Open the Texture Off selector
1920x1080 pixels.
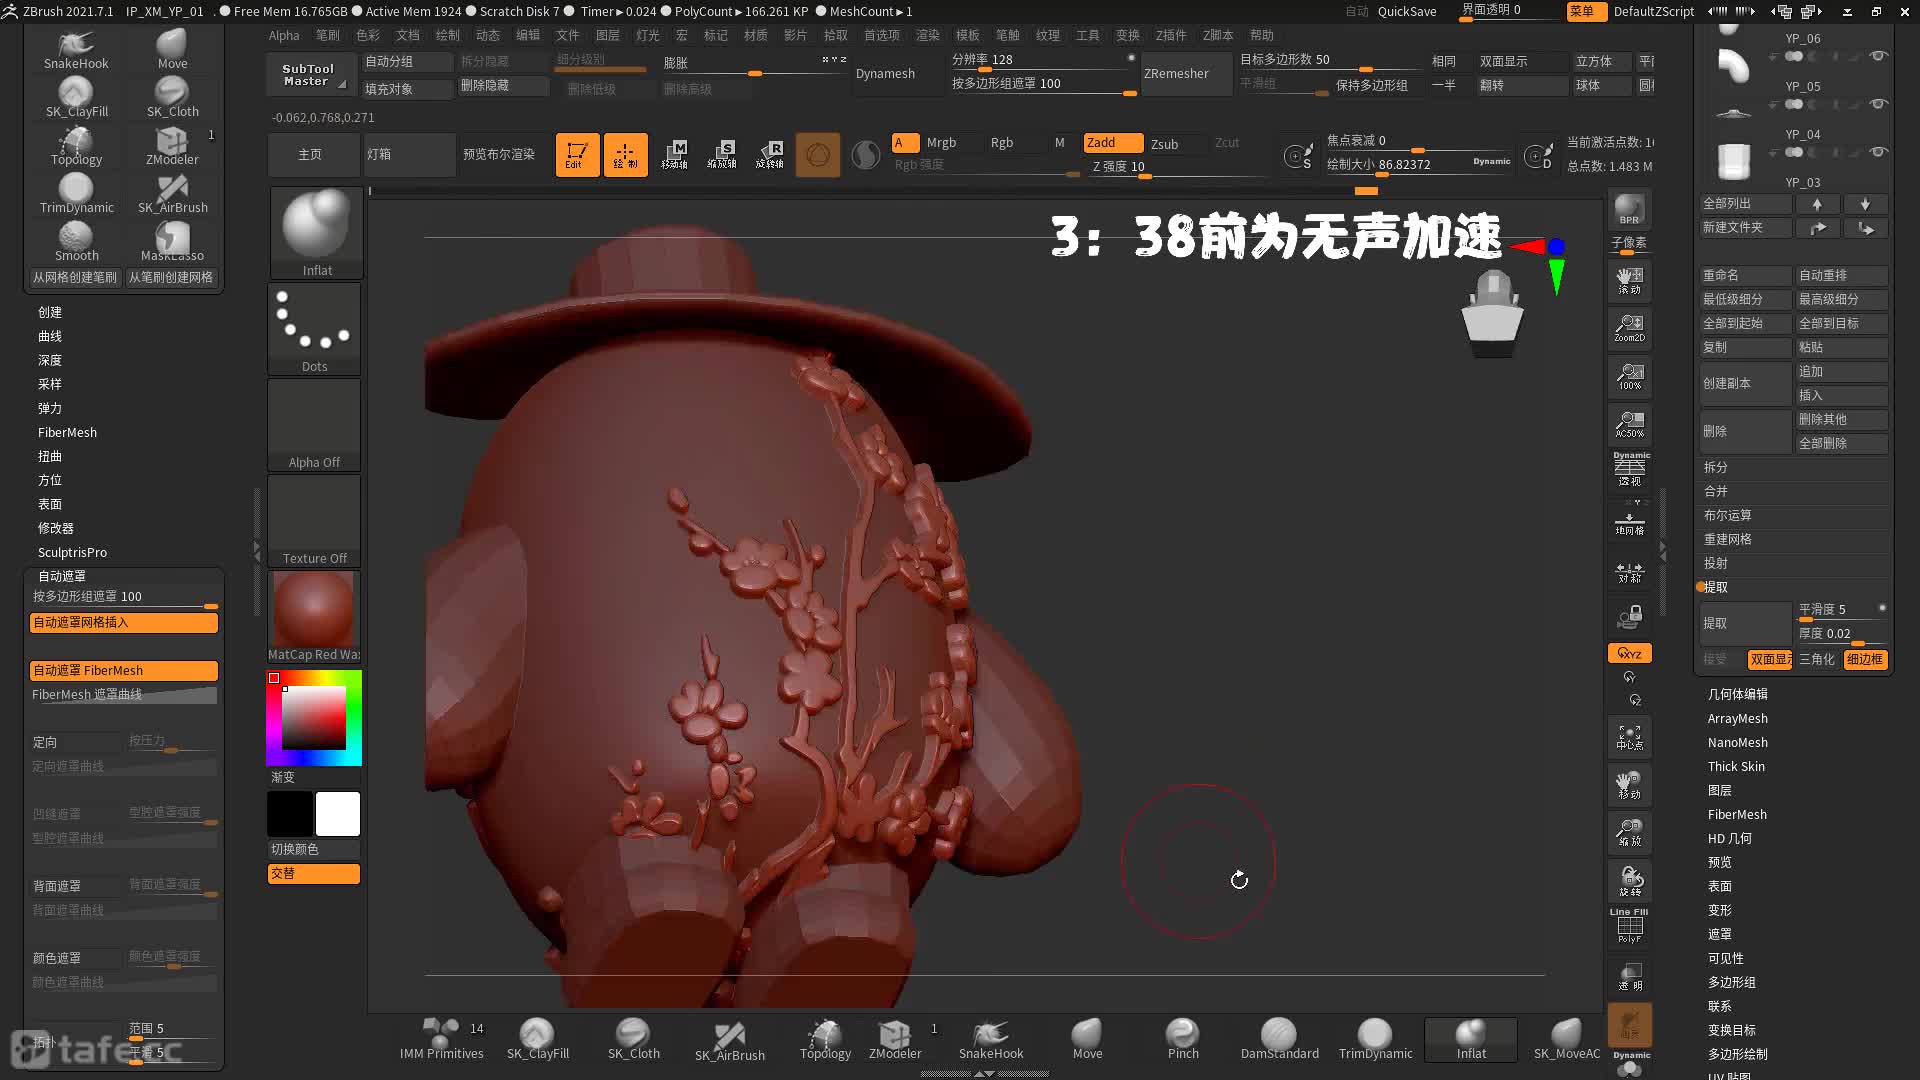[x=314, y=520]
